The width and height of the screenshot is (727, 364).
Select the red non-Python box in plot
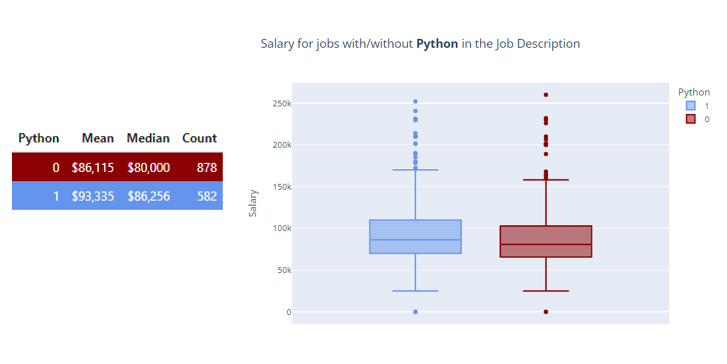(546, 241)
